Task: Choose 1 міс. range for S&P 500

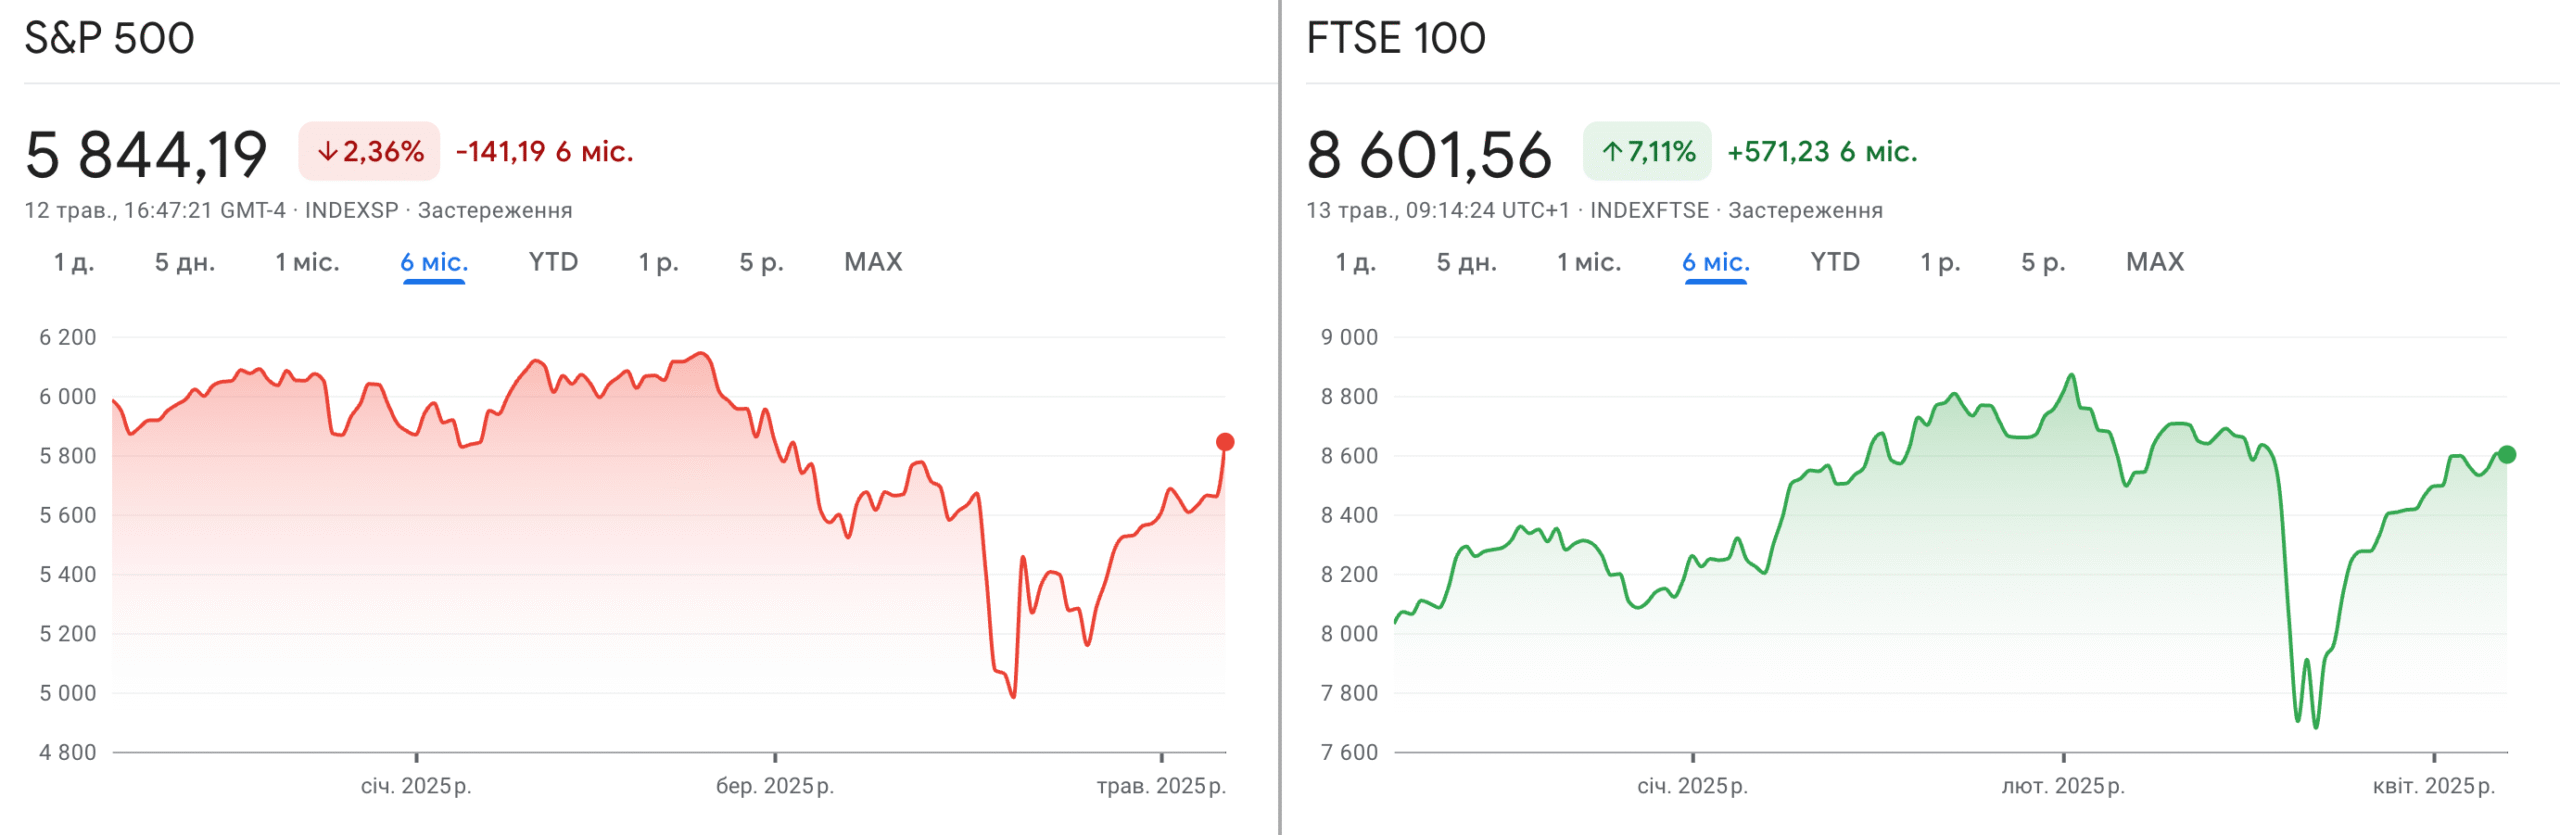Action: pos(307,262)
